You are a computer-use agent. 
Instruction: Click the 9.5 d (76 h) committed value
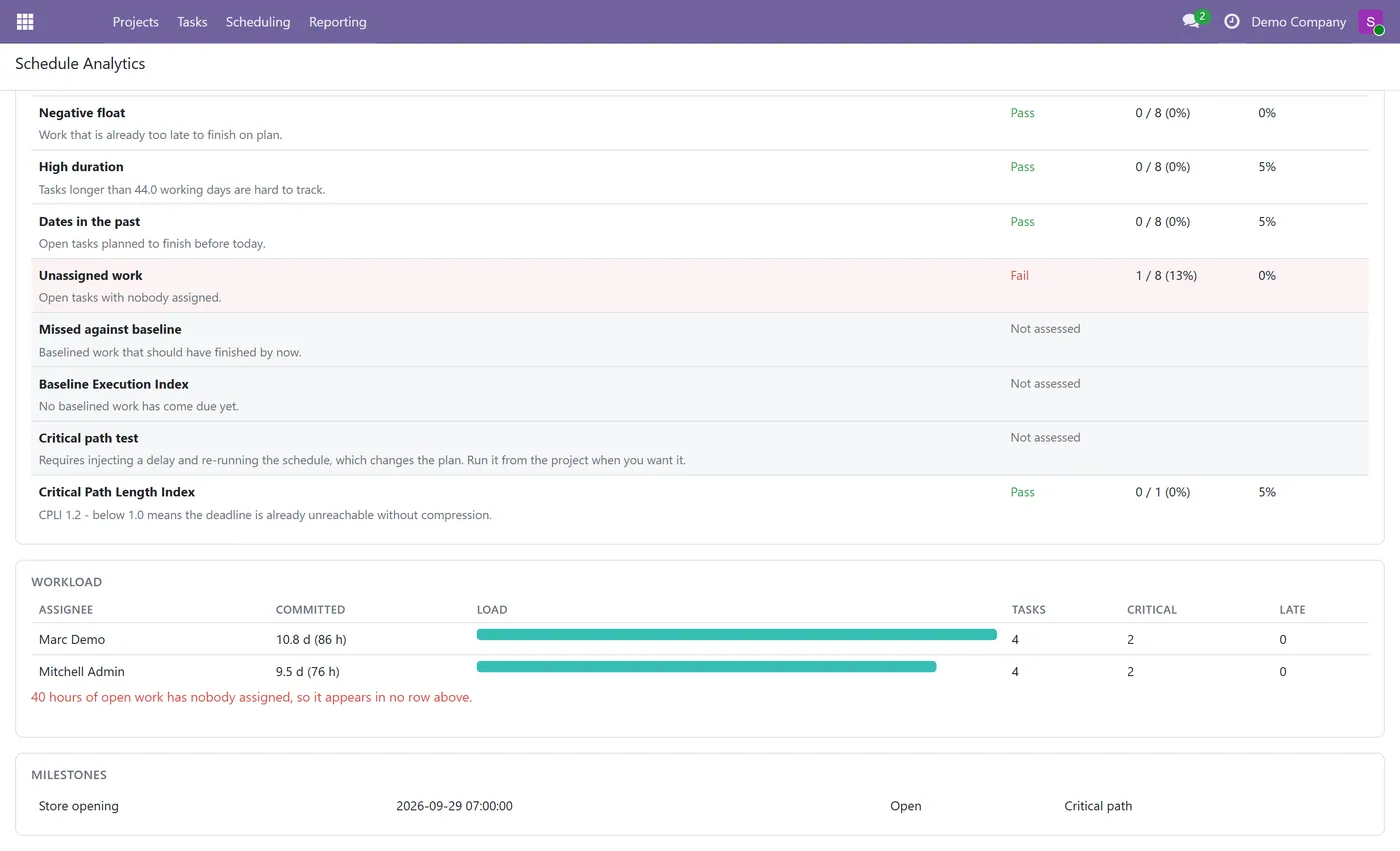[x=307, y=672]
